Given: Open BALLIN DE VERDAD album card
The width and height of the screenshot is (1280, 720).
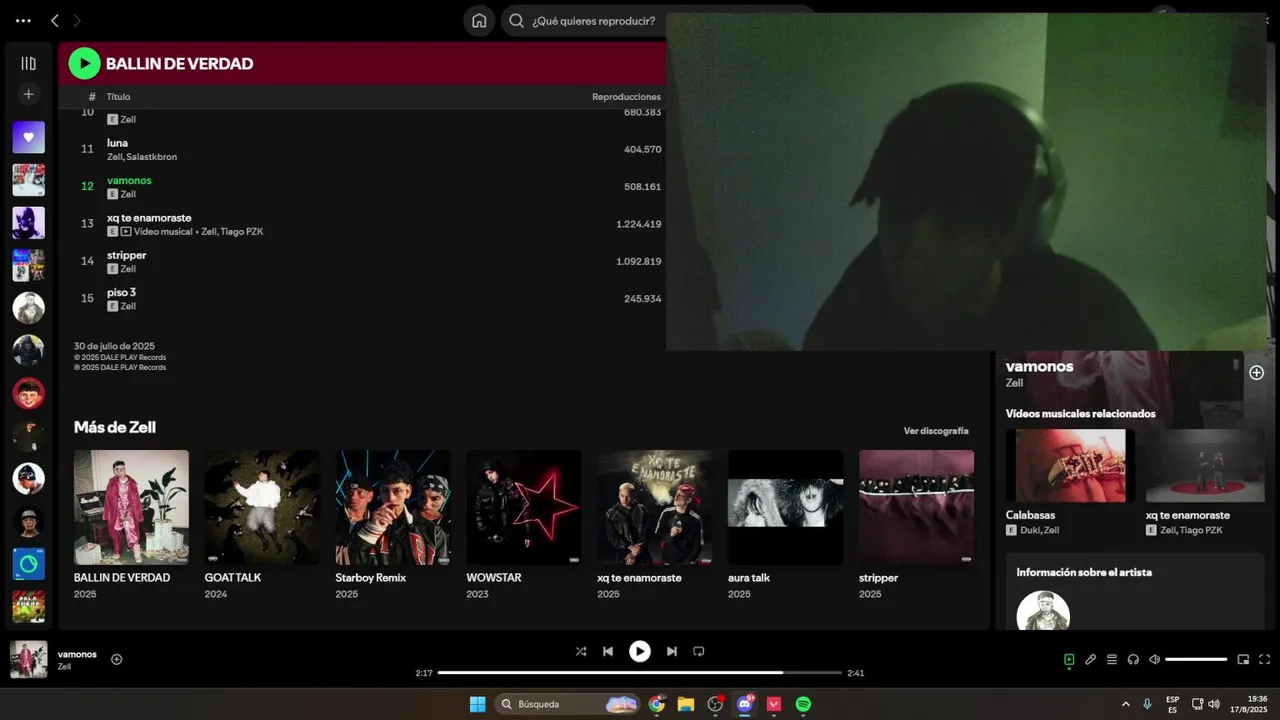Looking at the screenshot, I should pos(131,526).
